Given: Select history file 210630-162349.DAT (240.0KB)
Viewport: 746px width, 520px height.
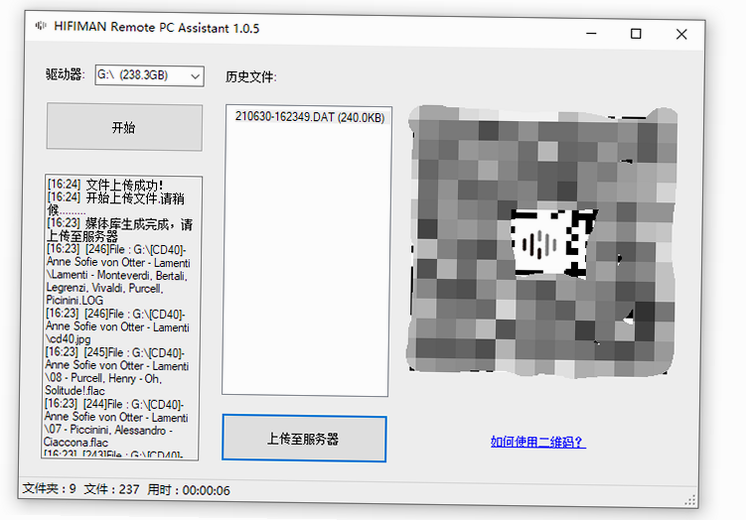Looking at the screenshot, I should point(310,117).
